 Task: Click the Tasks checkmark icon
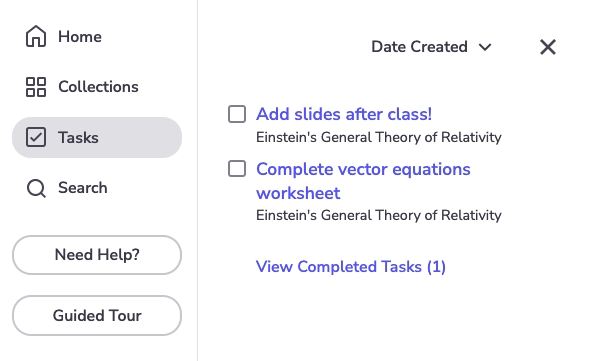tap(36, 137)
